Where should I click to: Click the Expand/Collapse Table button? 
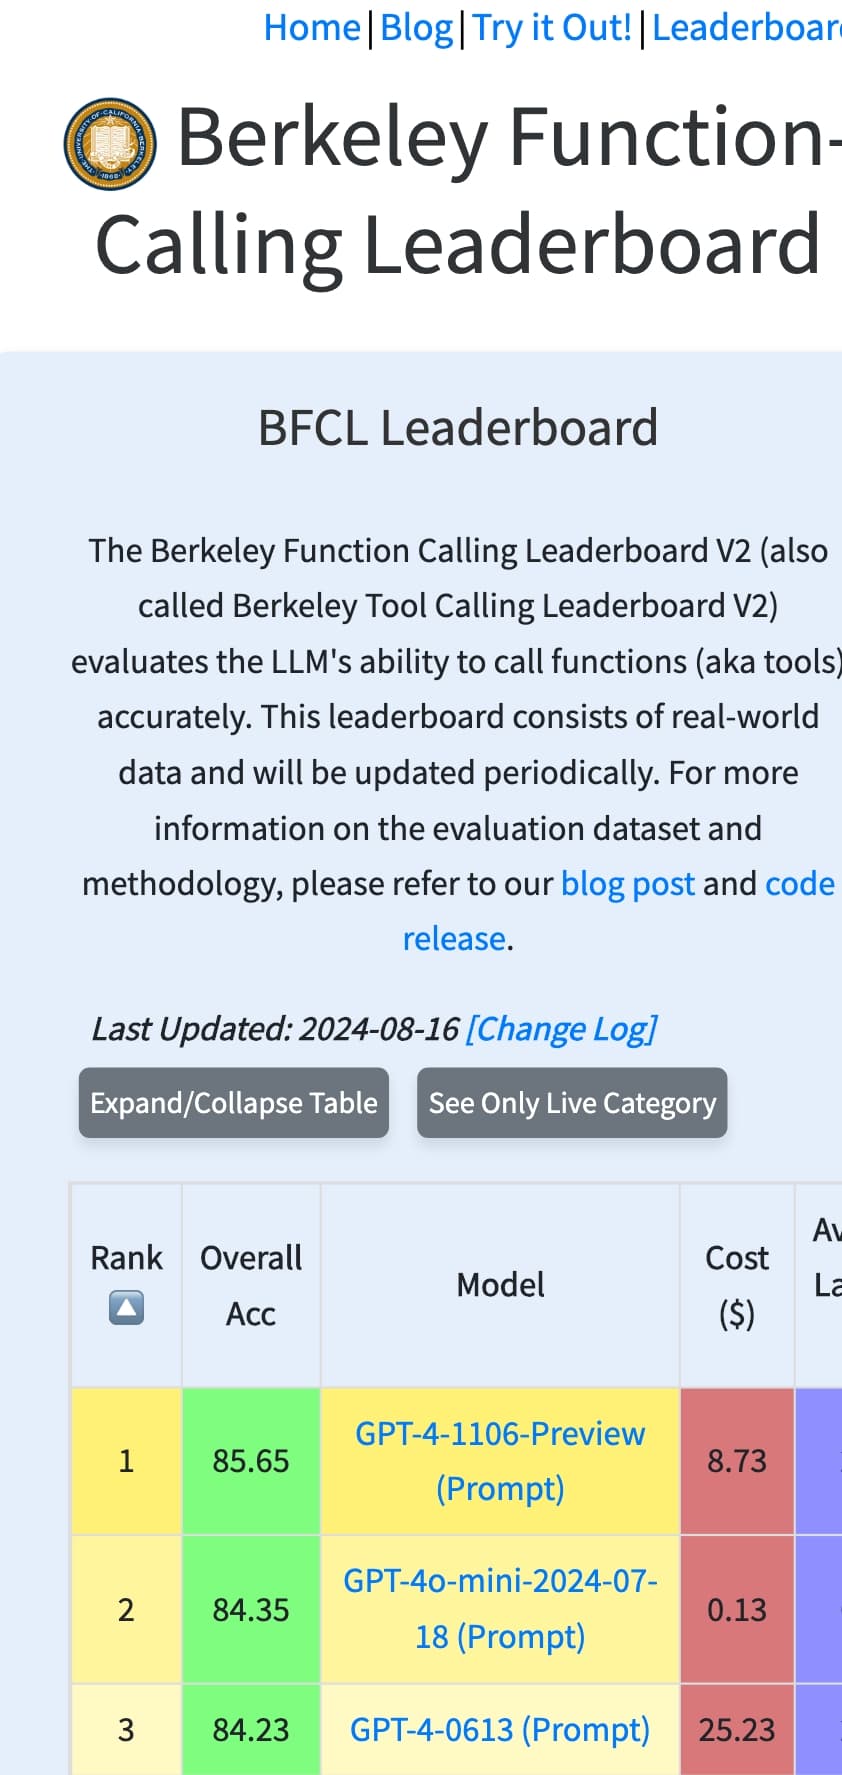233,1103
